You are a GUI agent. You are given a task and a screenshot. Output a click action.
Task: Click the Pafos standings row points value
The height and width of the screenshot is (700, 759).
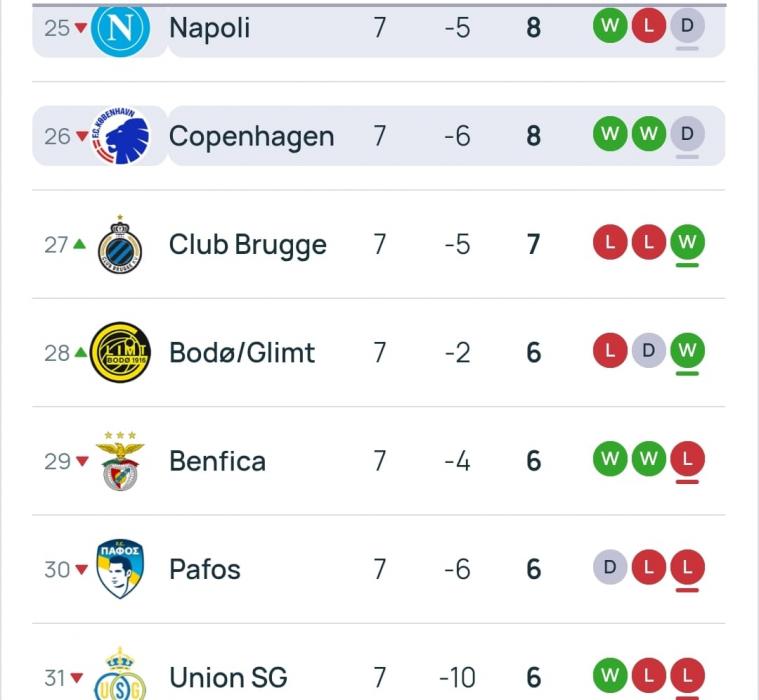click(533, 569)
